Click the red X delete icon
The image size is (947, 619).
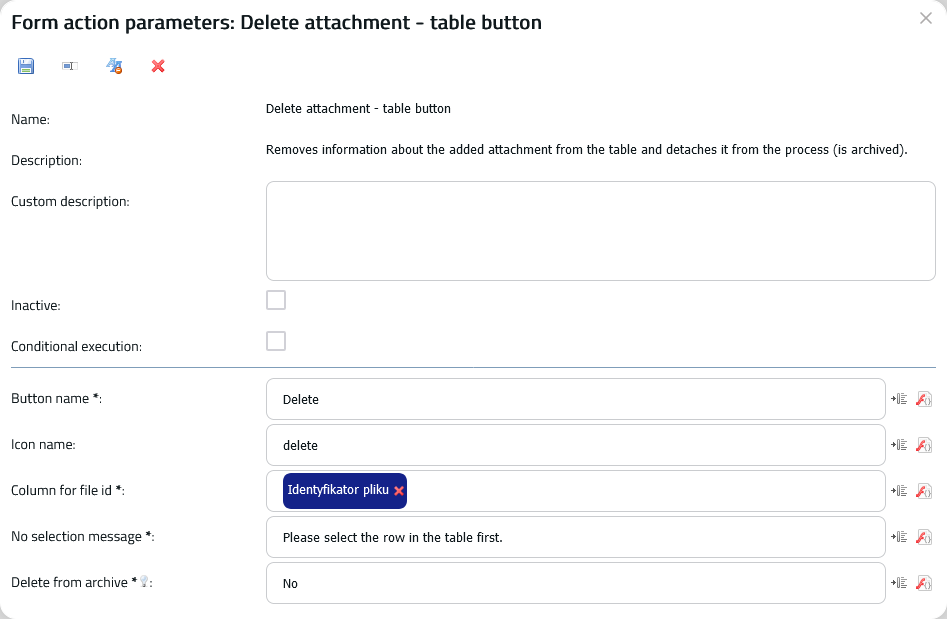[x=158, y=66]
